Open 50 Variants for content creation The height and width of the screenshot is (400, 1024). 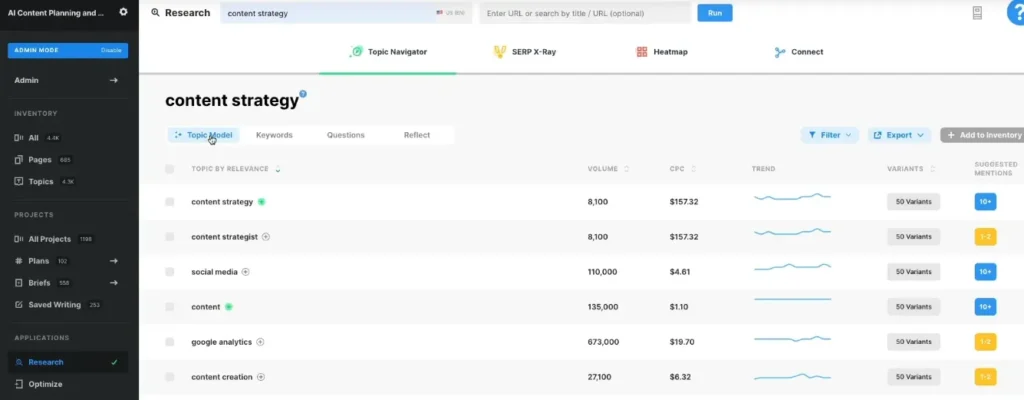point(913,377)
